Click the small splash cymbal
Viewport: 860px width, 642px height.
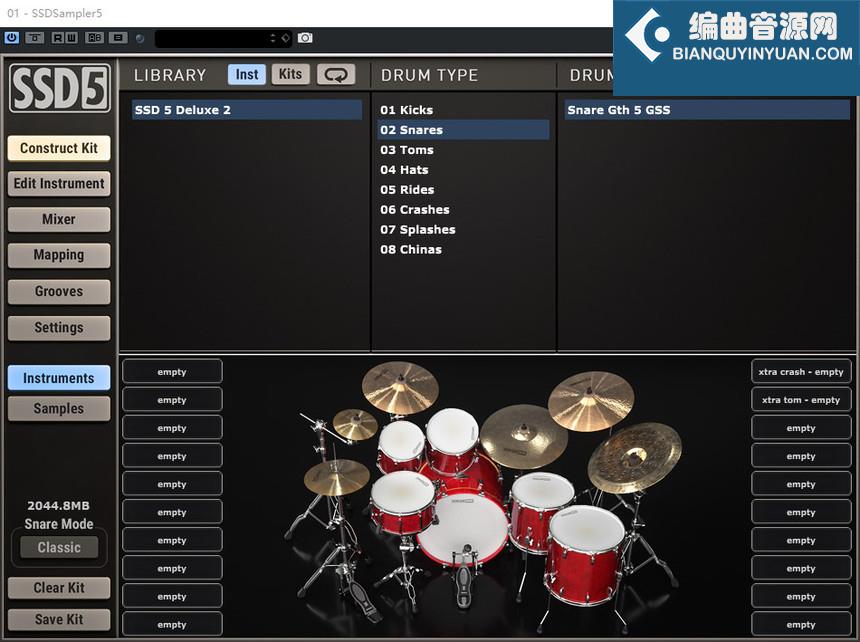coord(355,424)
